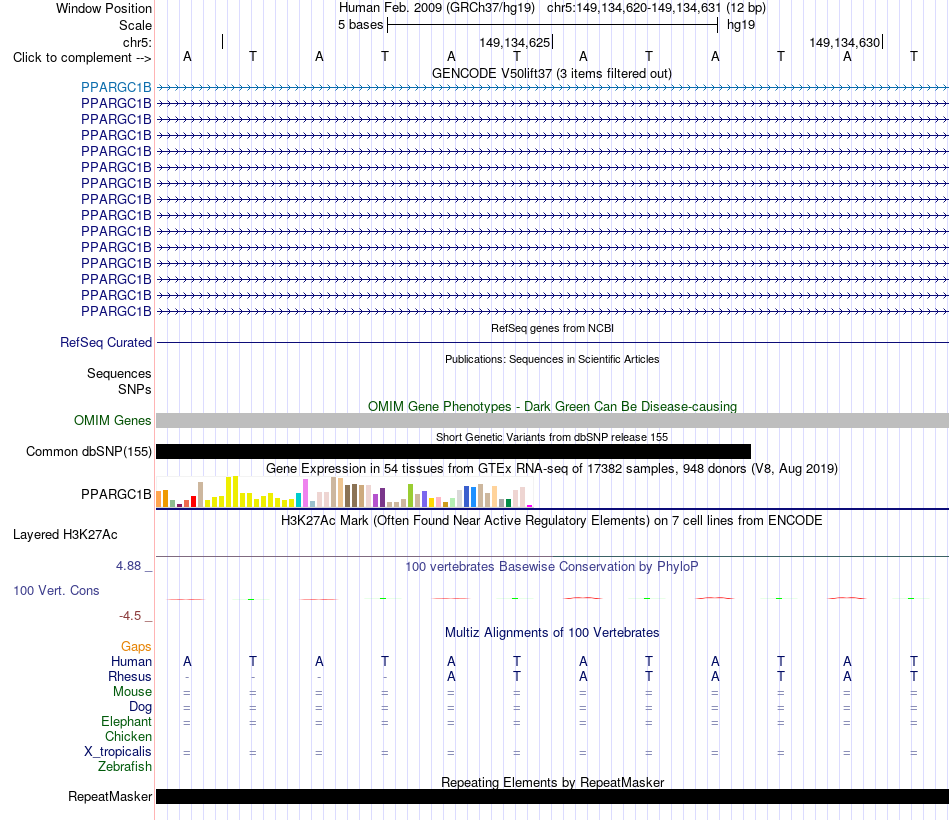Click the 100 Vert. Cons label
950x820 pixels.
[x=56, y=590]
